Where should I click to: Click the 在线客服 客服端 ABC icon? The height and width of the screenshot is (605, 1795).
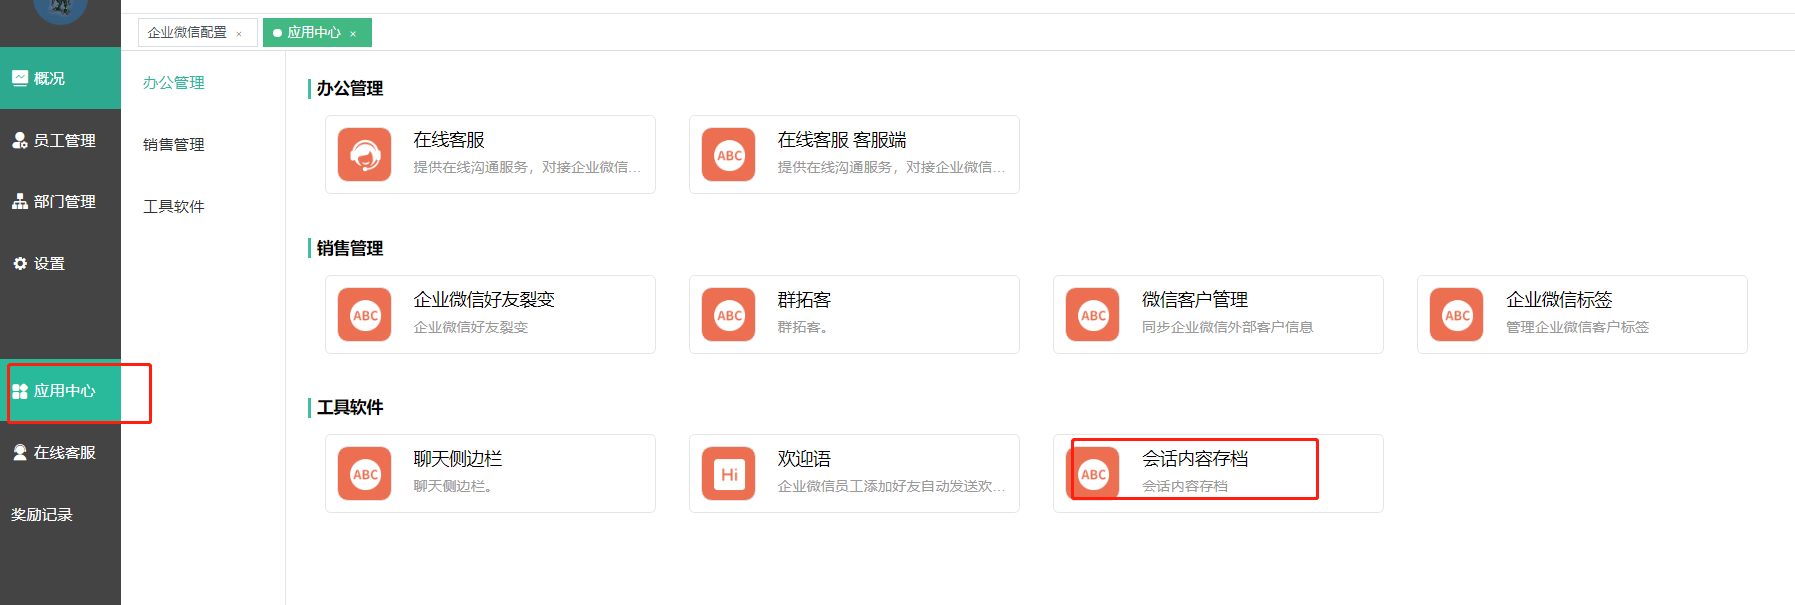pos(728,155)
